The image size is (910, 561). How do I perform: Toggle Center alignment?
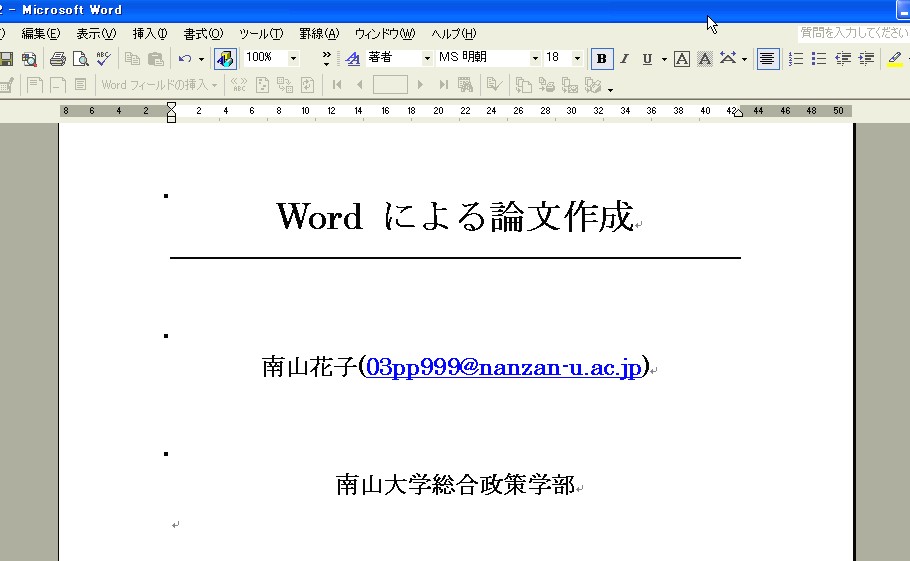[767, 59]
